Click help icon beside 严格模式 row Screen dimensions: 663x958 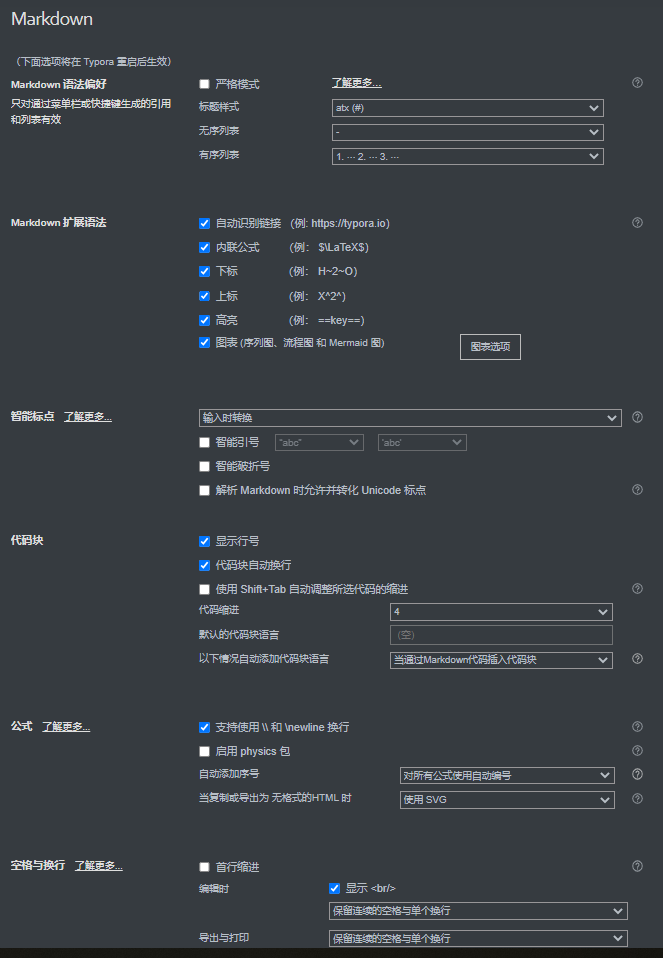point(637,83)
